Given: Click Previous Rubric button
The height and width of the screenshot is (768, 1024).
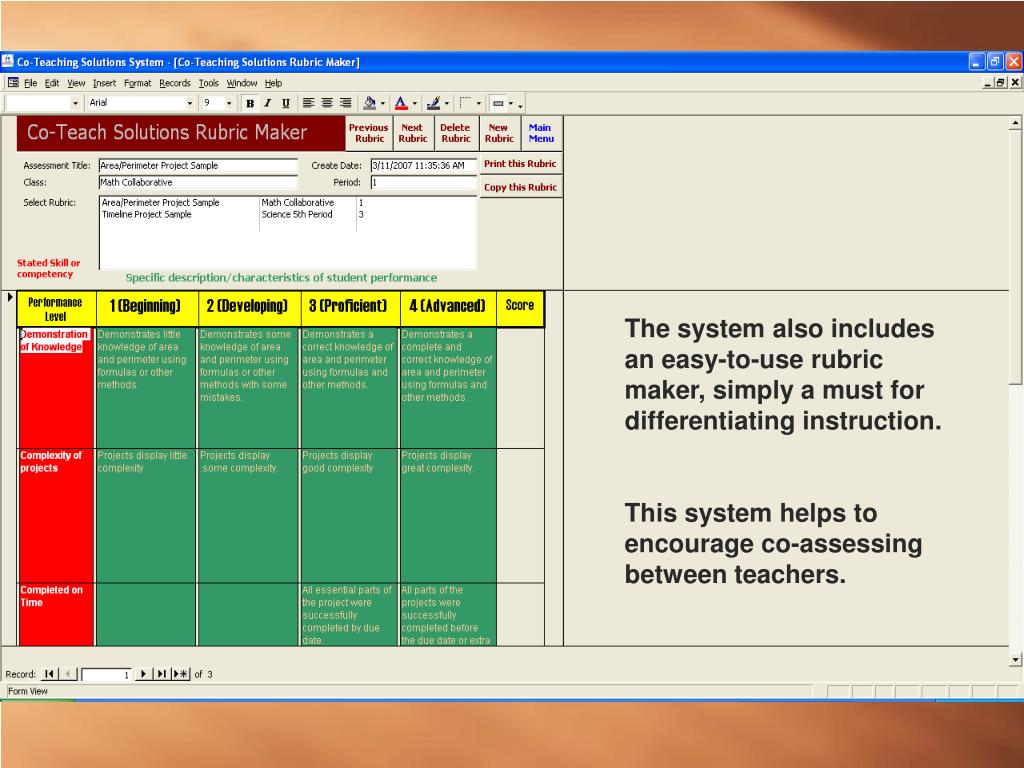Looking at the screenshot, I should pyautogui.click(x=369, y=133).
